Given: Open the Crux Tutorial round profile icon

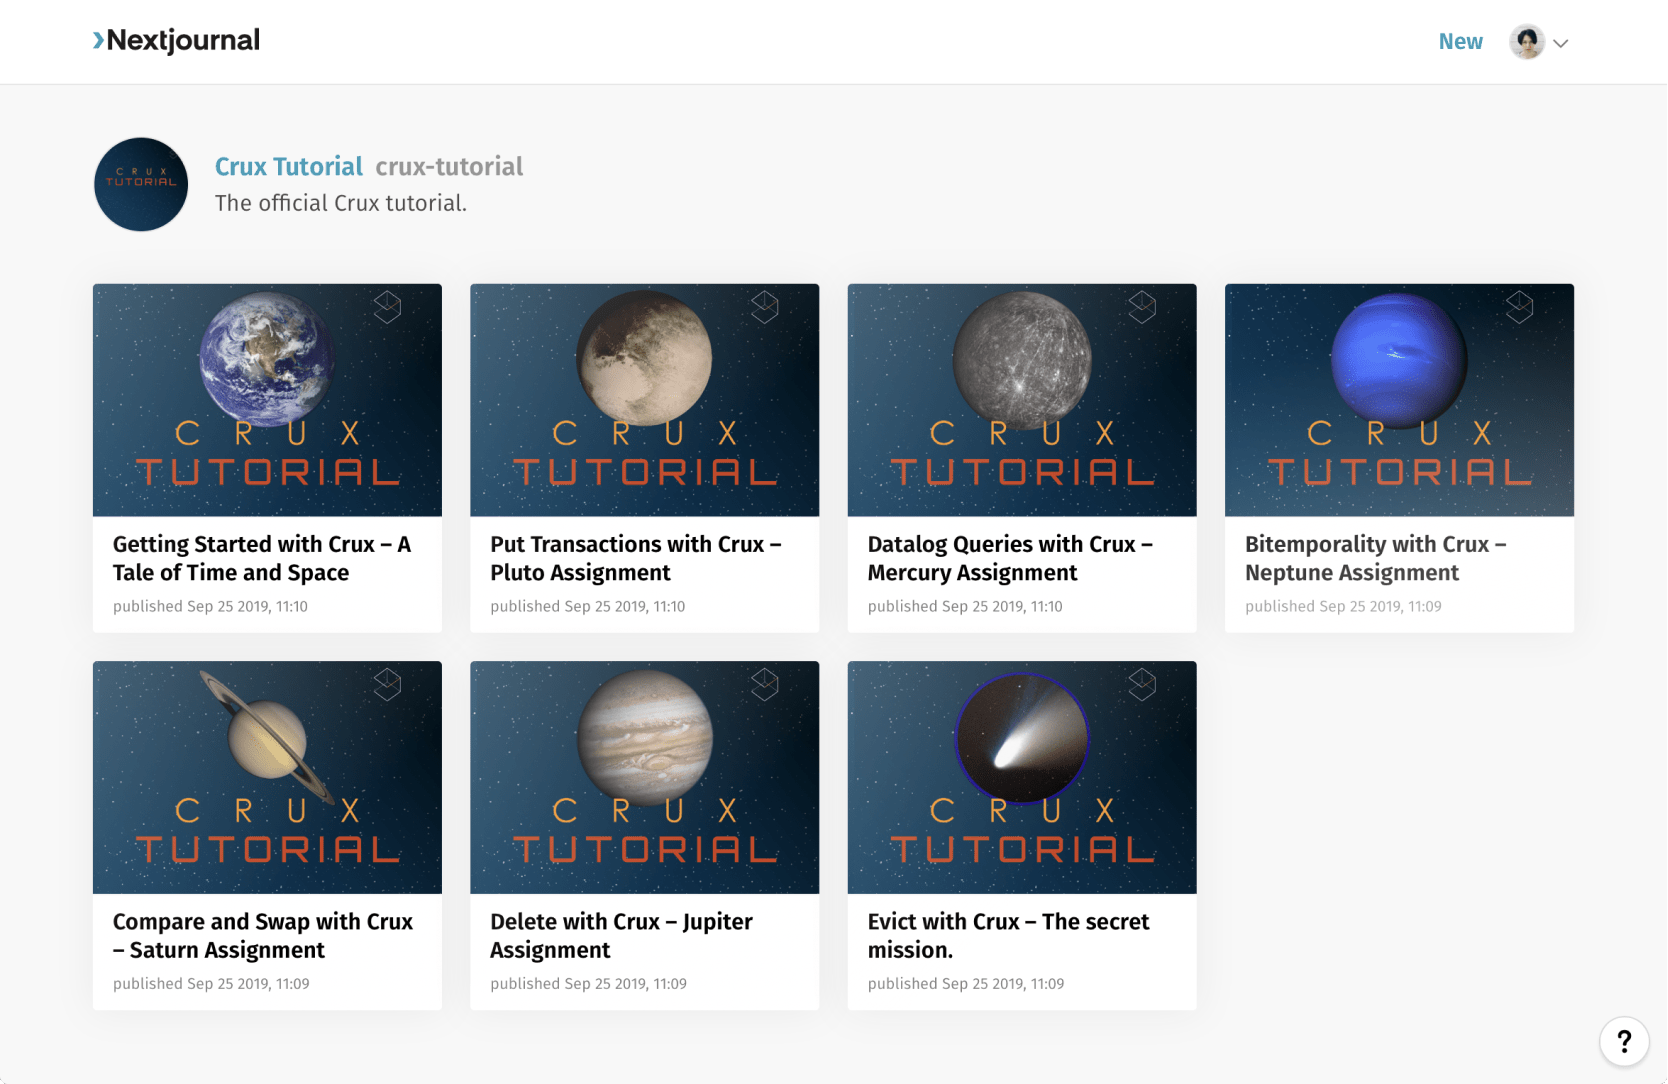Looking at the screenshot, I should (141, 184).
